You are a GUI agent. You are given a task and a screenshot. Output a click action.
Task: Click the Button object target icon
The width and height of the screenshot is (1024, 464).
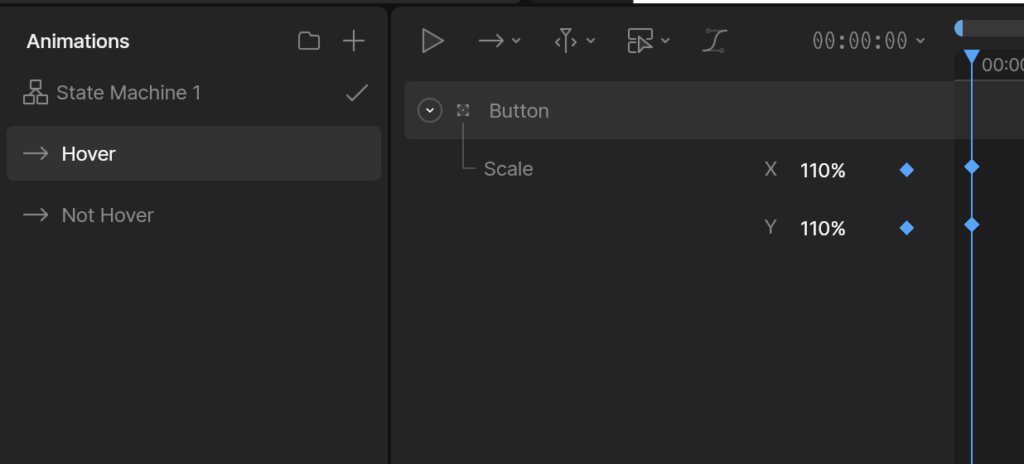click(x=463, y=111)
